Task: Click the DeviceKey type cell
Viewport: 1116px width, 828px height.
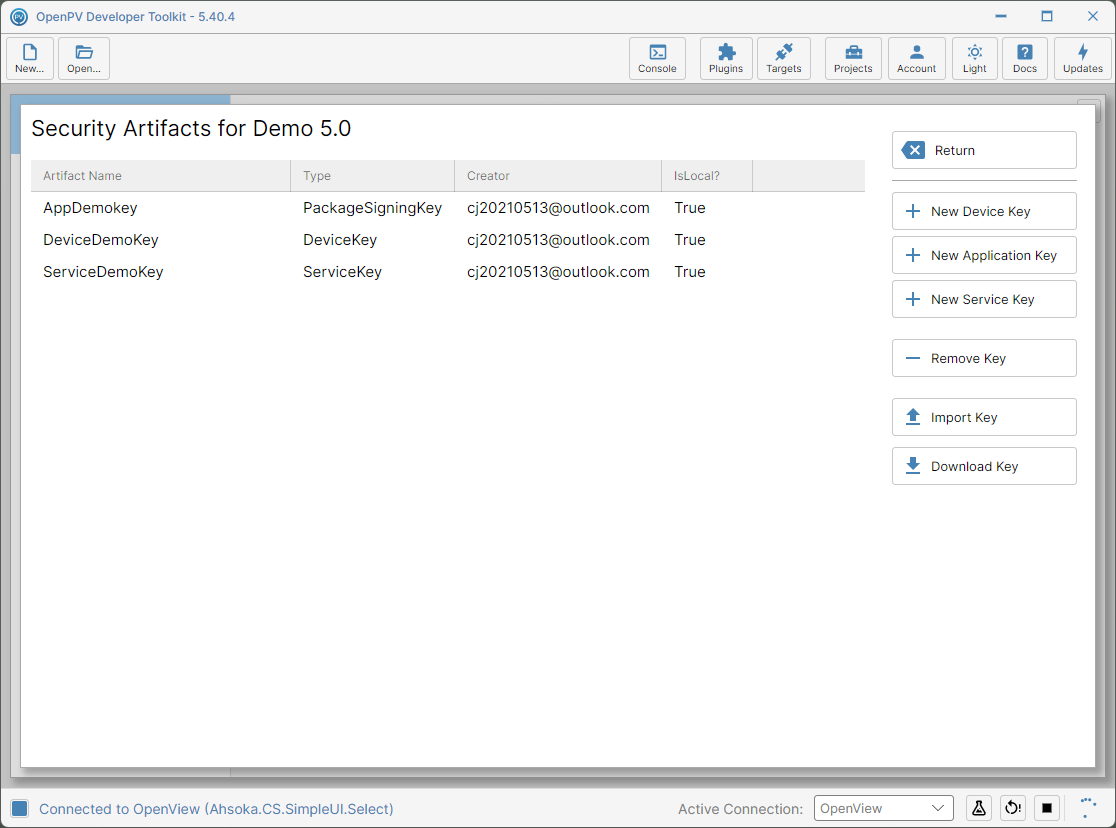Action: (340, 240)
